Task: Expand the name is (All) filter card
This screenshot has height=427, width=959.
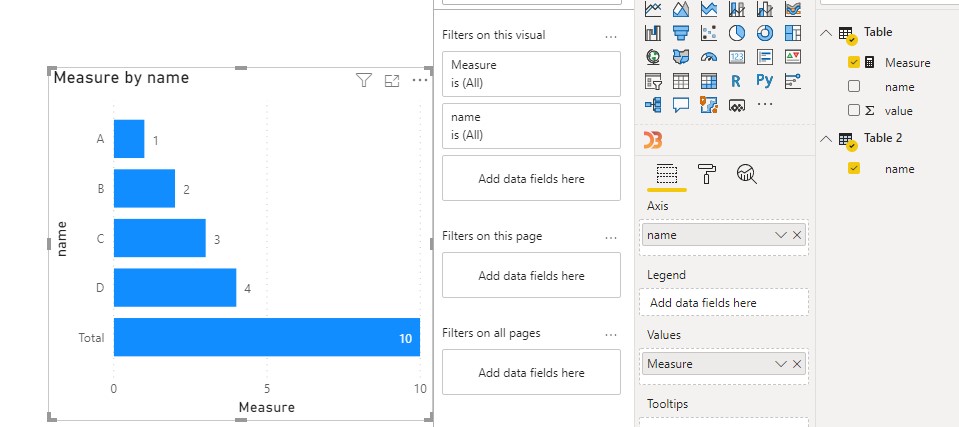Action: pyautogui.click(x=531, y=126)
